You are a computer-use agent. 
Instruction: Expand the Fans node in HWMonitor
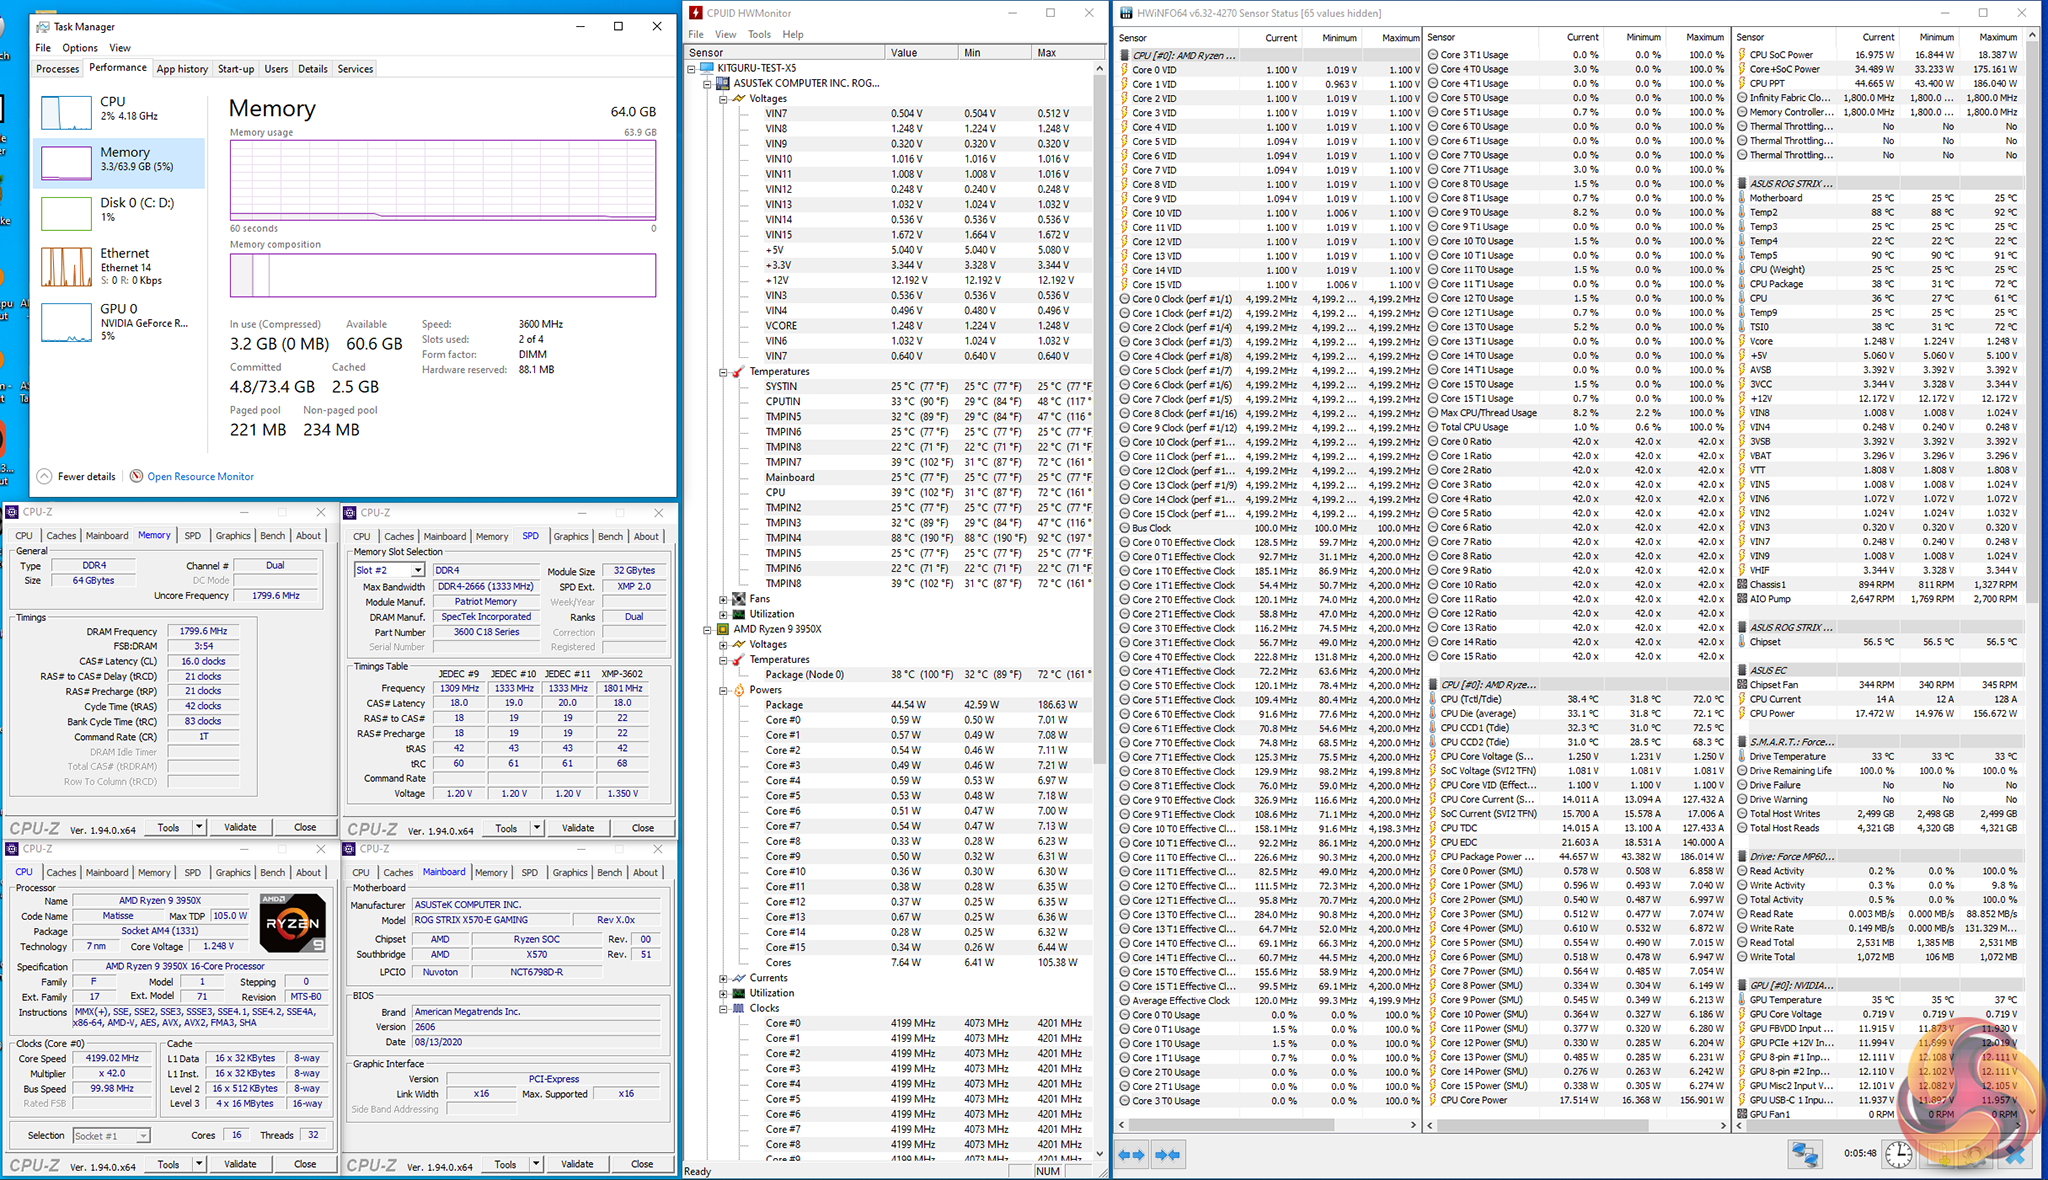(723, 599)
